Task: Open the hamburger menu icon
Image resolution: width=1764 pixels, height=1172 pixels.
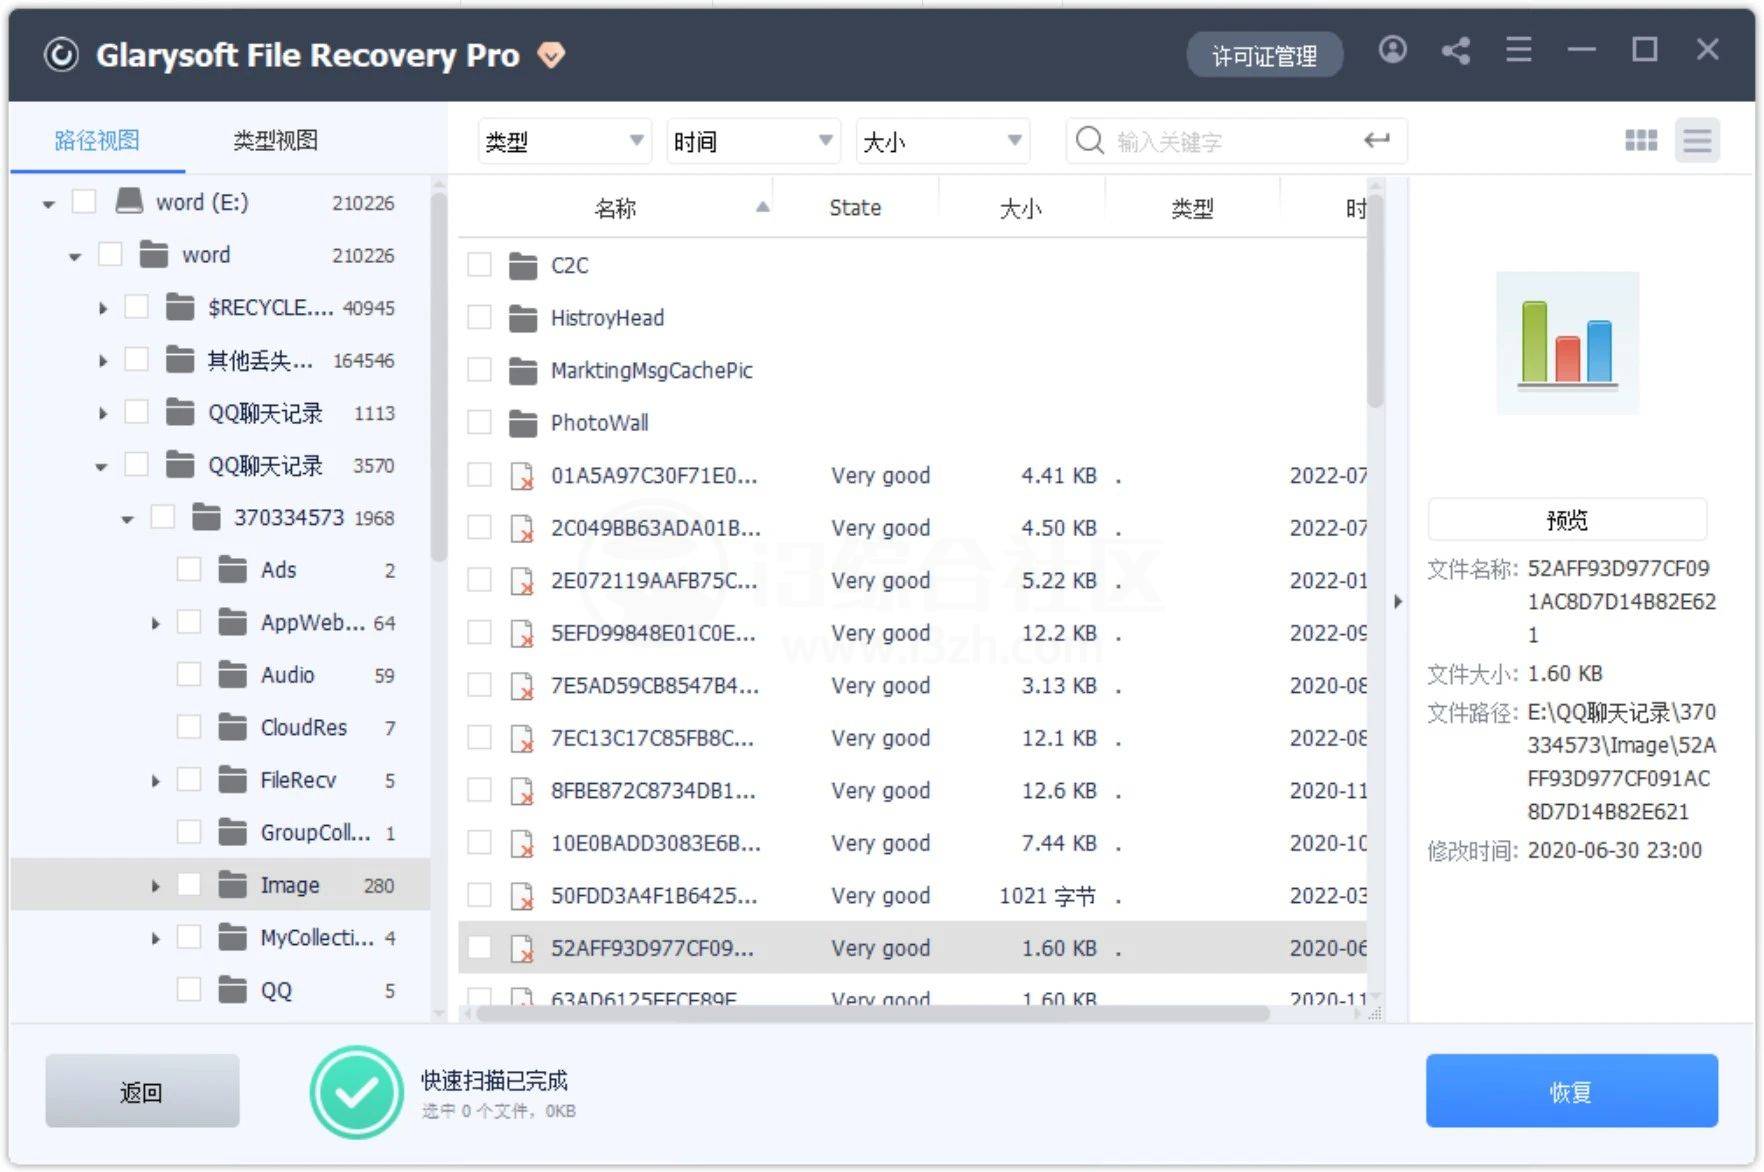Action: [x=1519, y=50]
